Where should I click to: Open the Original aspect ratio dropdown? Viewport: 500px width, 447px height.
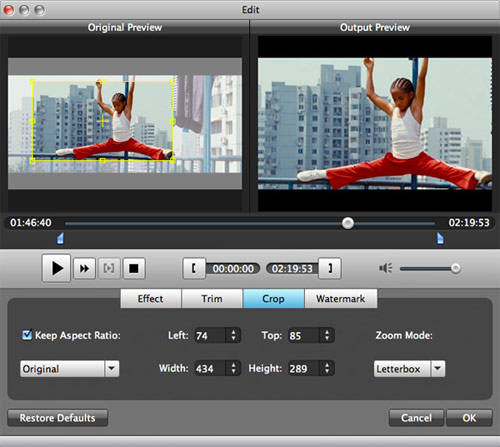point(70,369)
